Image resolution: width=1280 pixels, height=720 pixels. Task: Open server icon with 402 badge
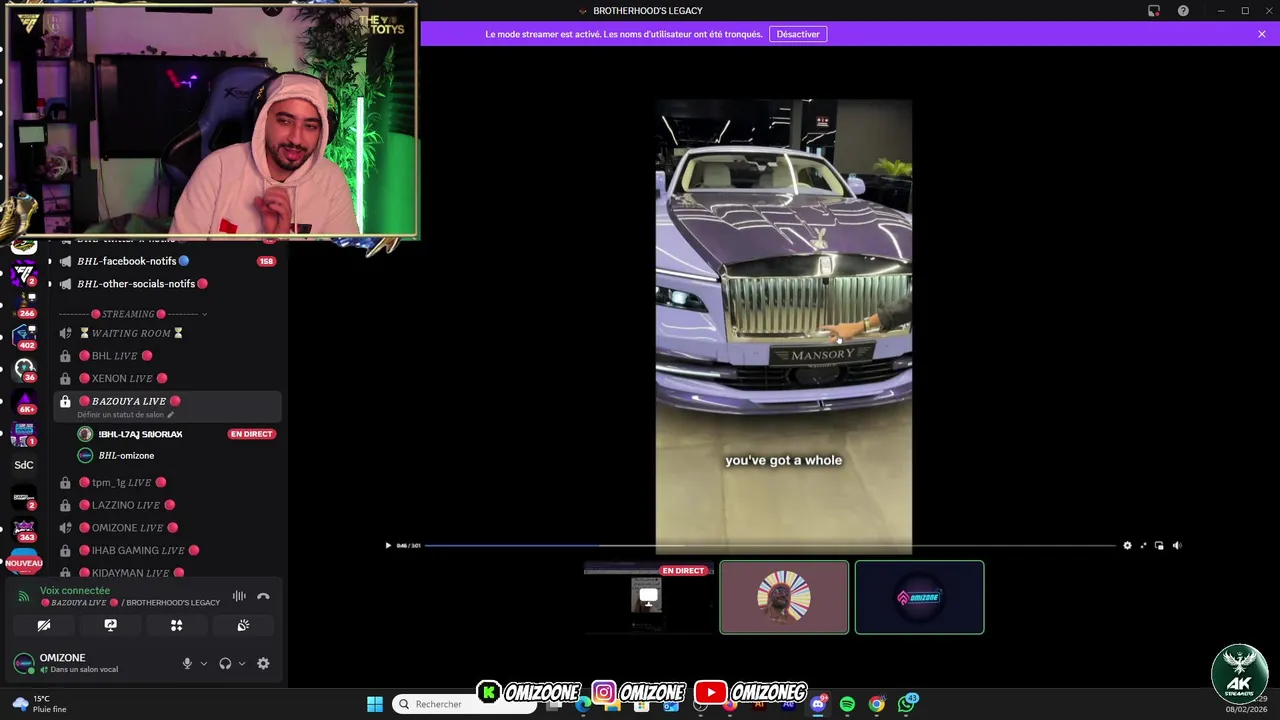(24, 335)
